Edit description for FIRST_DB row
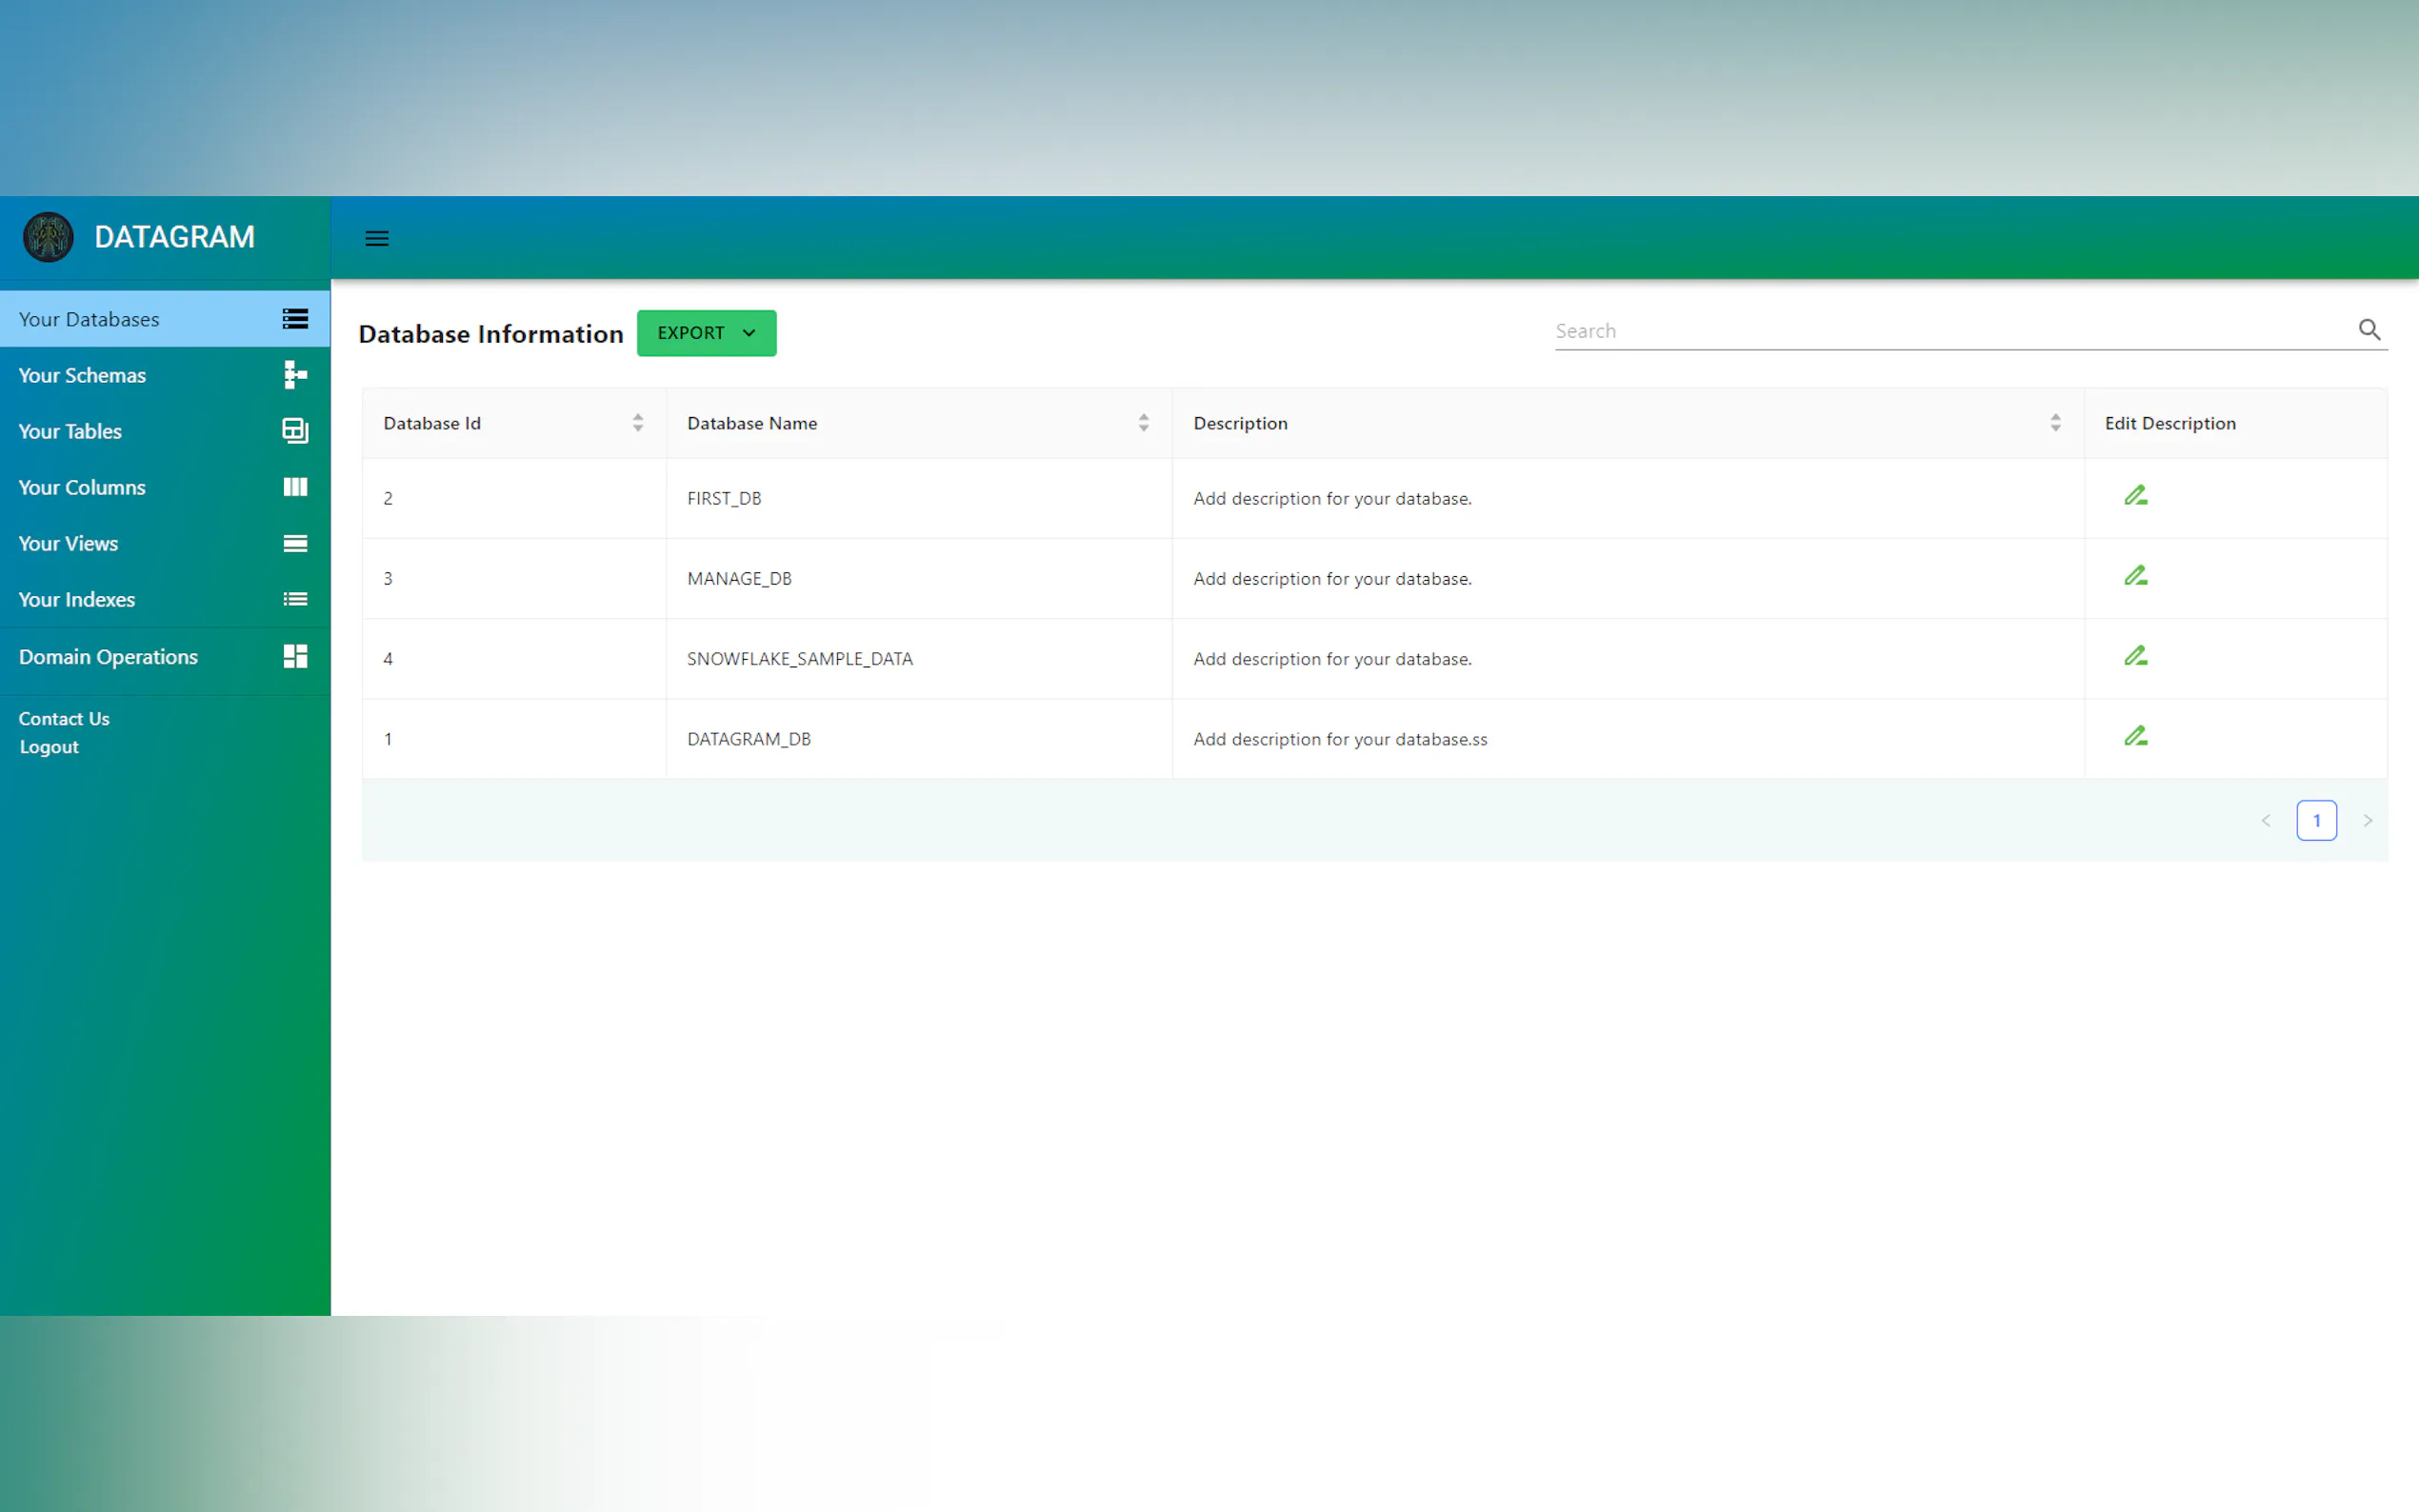This screenshot has width=2419, height=1512. 2135,496
